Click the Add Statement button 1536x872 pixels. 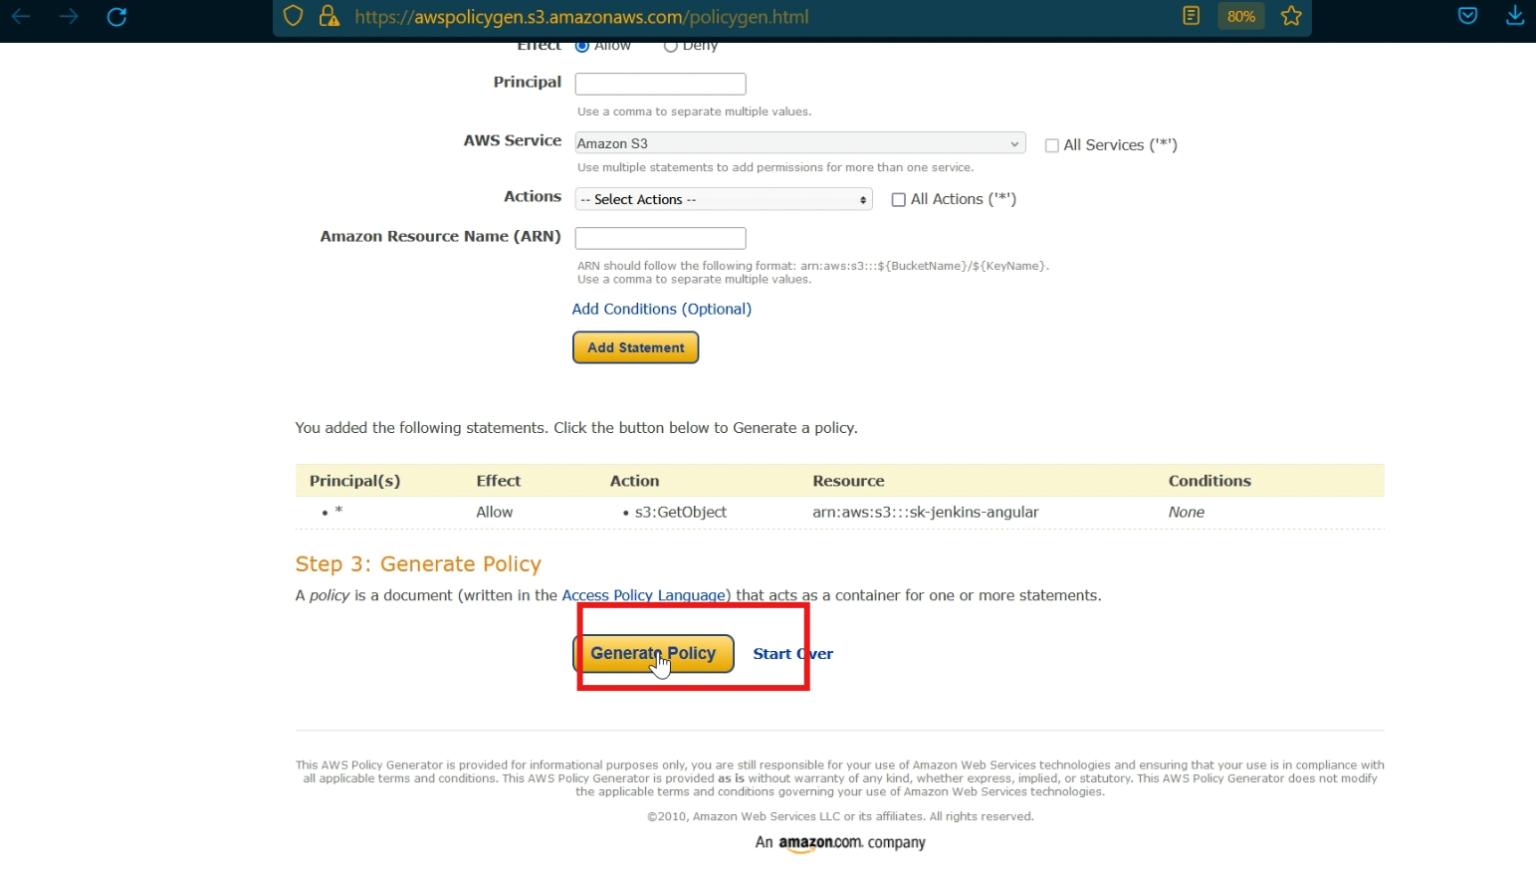click(635, 347)
